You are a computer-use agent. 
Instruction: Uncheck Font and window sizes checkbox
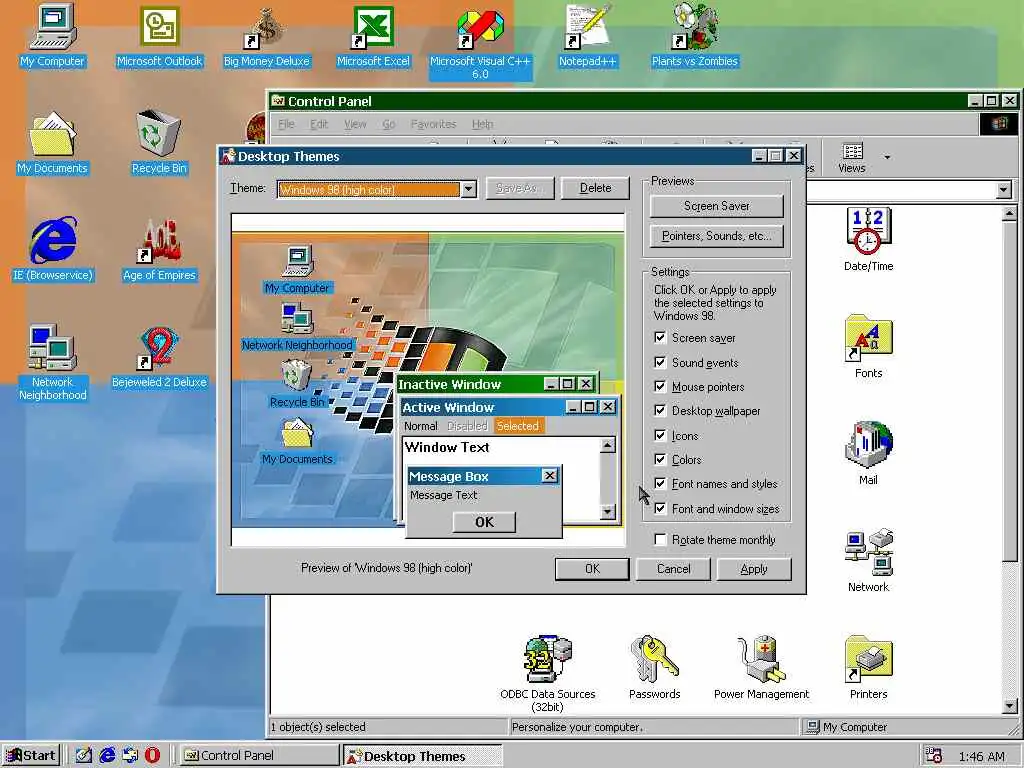660,508
